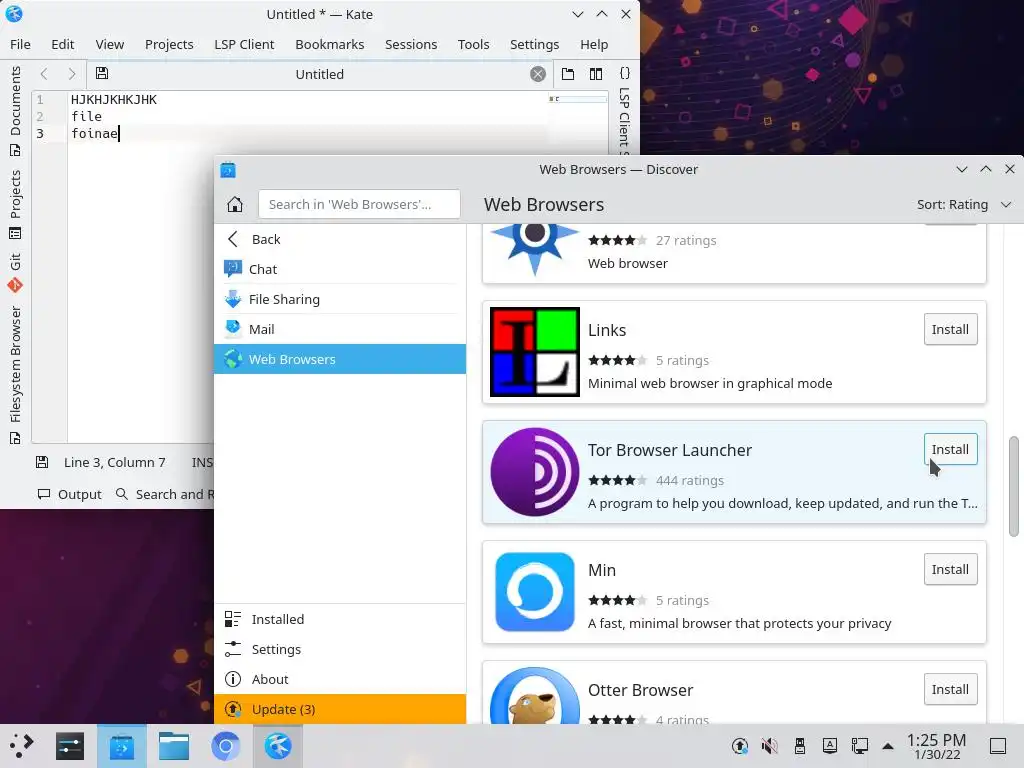This screenshot has height=768, width=1024.
Task: Show the Output panel in Kate
Action: 70,494
